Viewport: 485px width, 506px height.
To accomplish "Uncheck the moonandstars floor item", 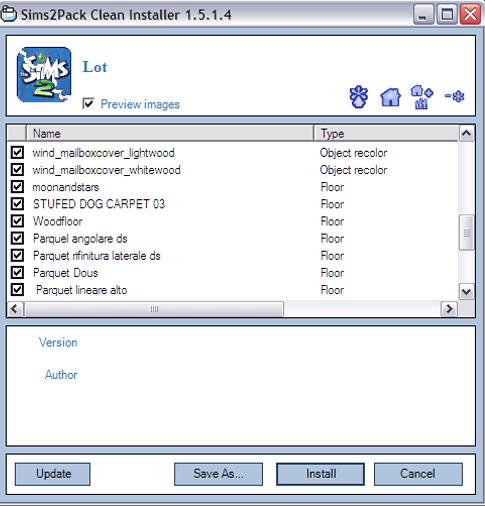I will pyautogui.click(x=17, y=187).
